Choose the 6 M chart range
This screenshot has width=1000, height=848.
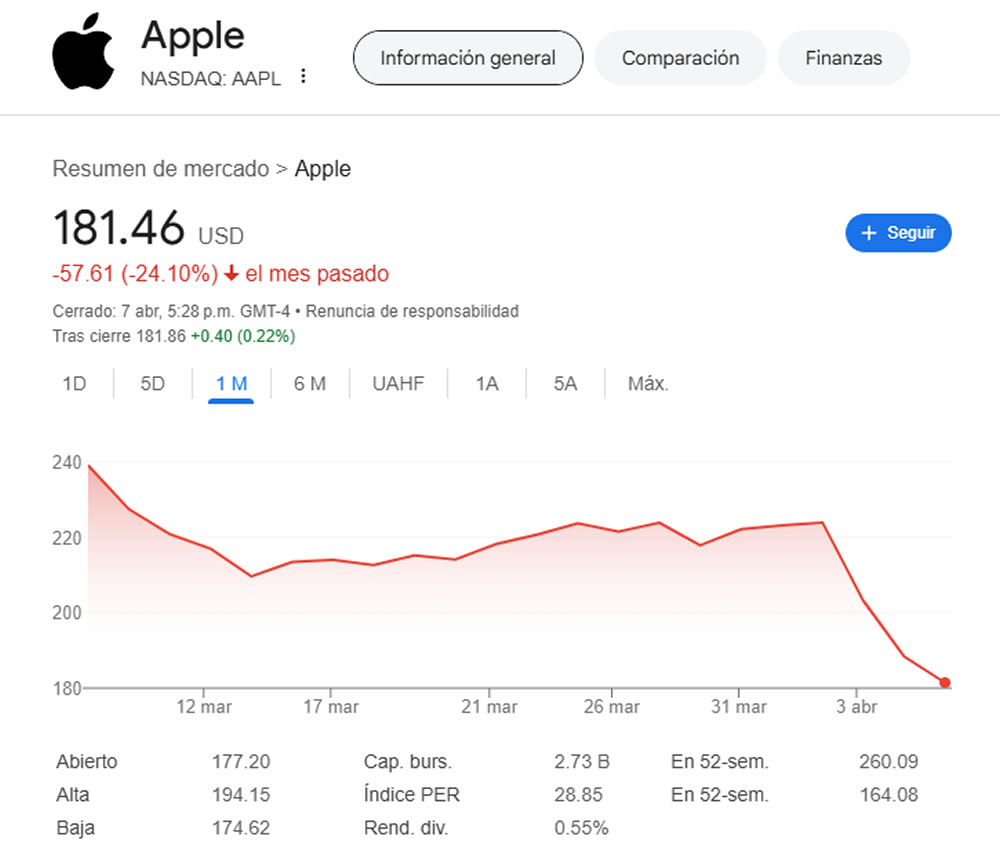coord(309,384)
